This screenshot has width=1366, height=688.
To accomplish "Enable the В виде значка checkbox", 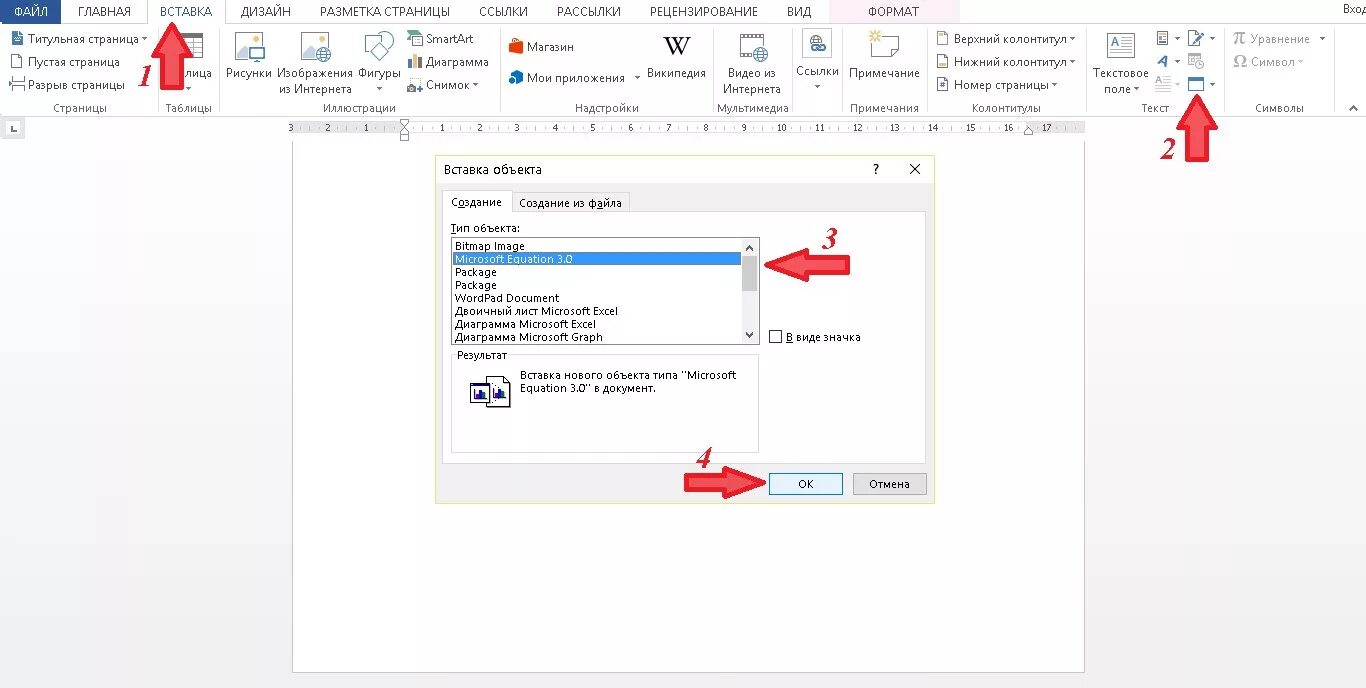I will (x=775, y=337).
